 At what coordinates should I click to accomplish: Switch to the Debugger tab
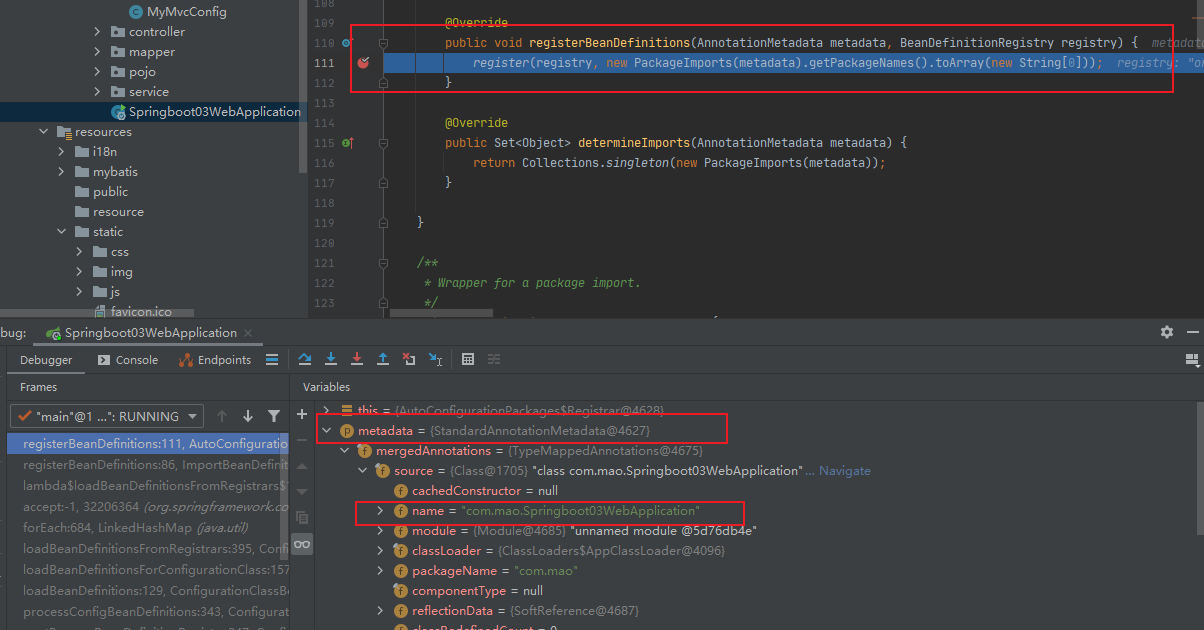(46, 360)
